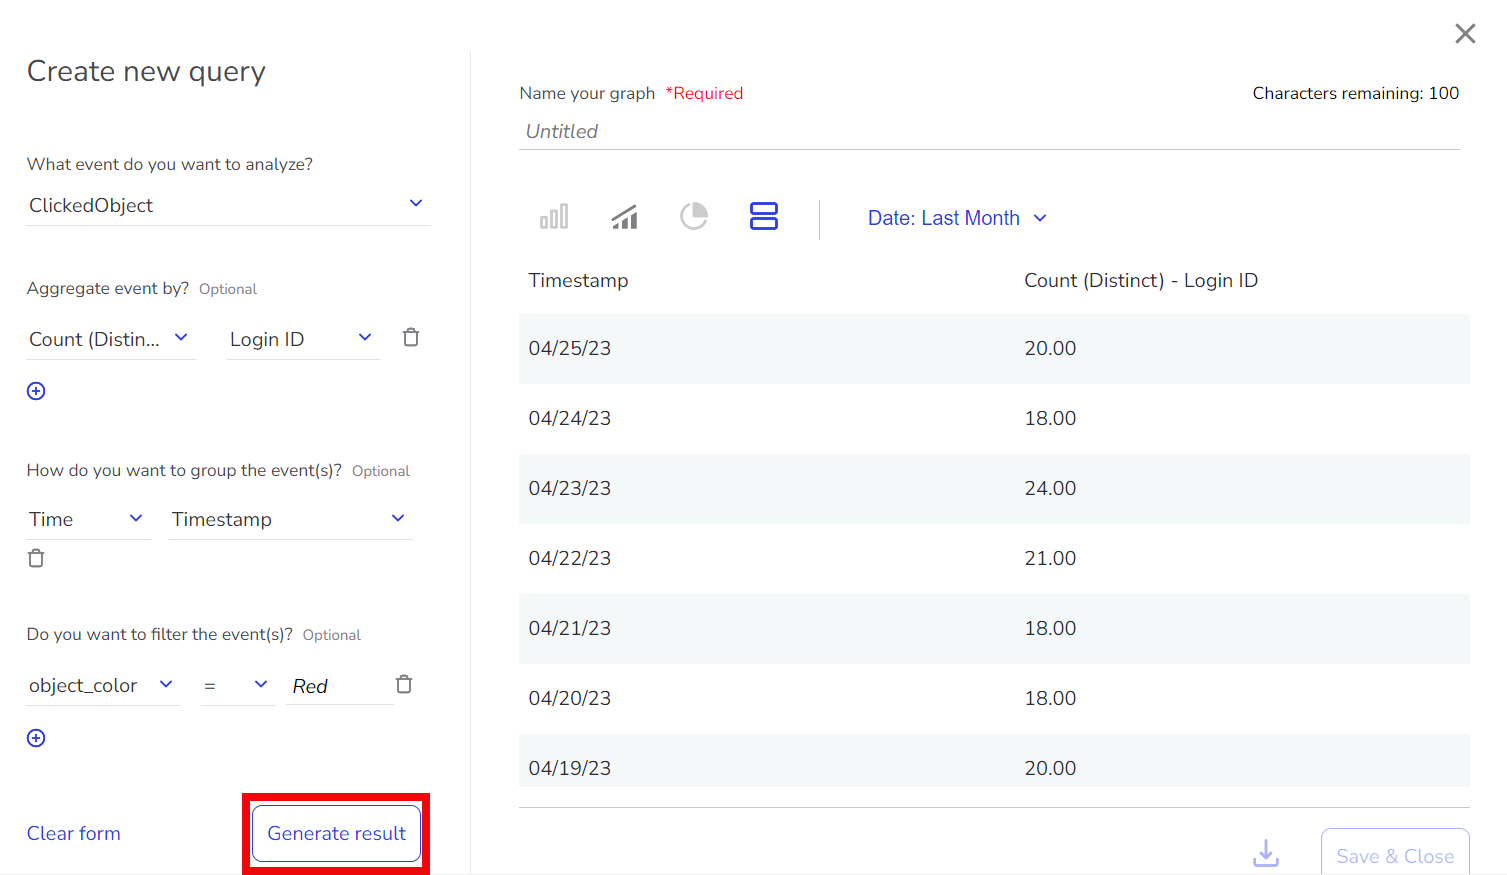The width and height of the screenshot is (1507, 875).
Task: Open the Login ID field dropdown
Action: pyautogui.click(x=303, y=339)
